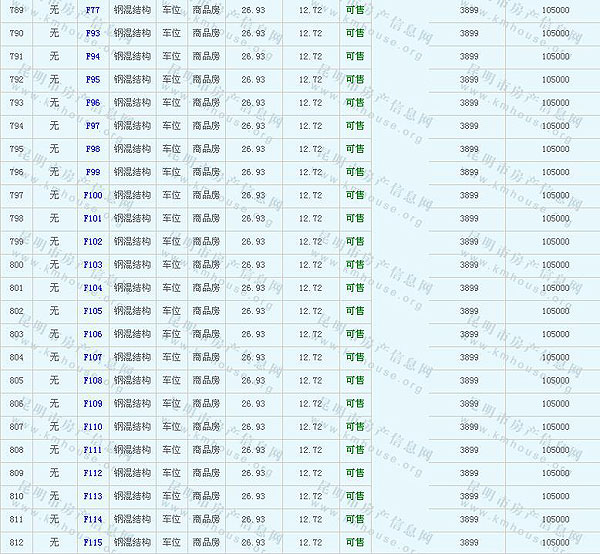Image resolution: width=600 pixels, height=554 pixels.
Task: Select the row number 810 cell
Action: tap(16, 496)
